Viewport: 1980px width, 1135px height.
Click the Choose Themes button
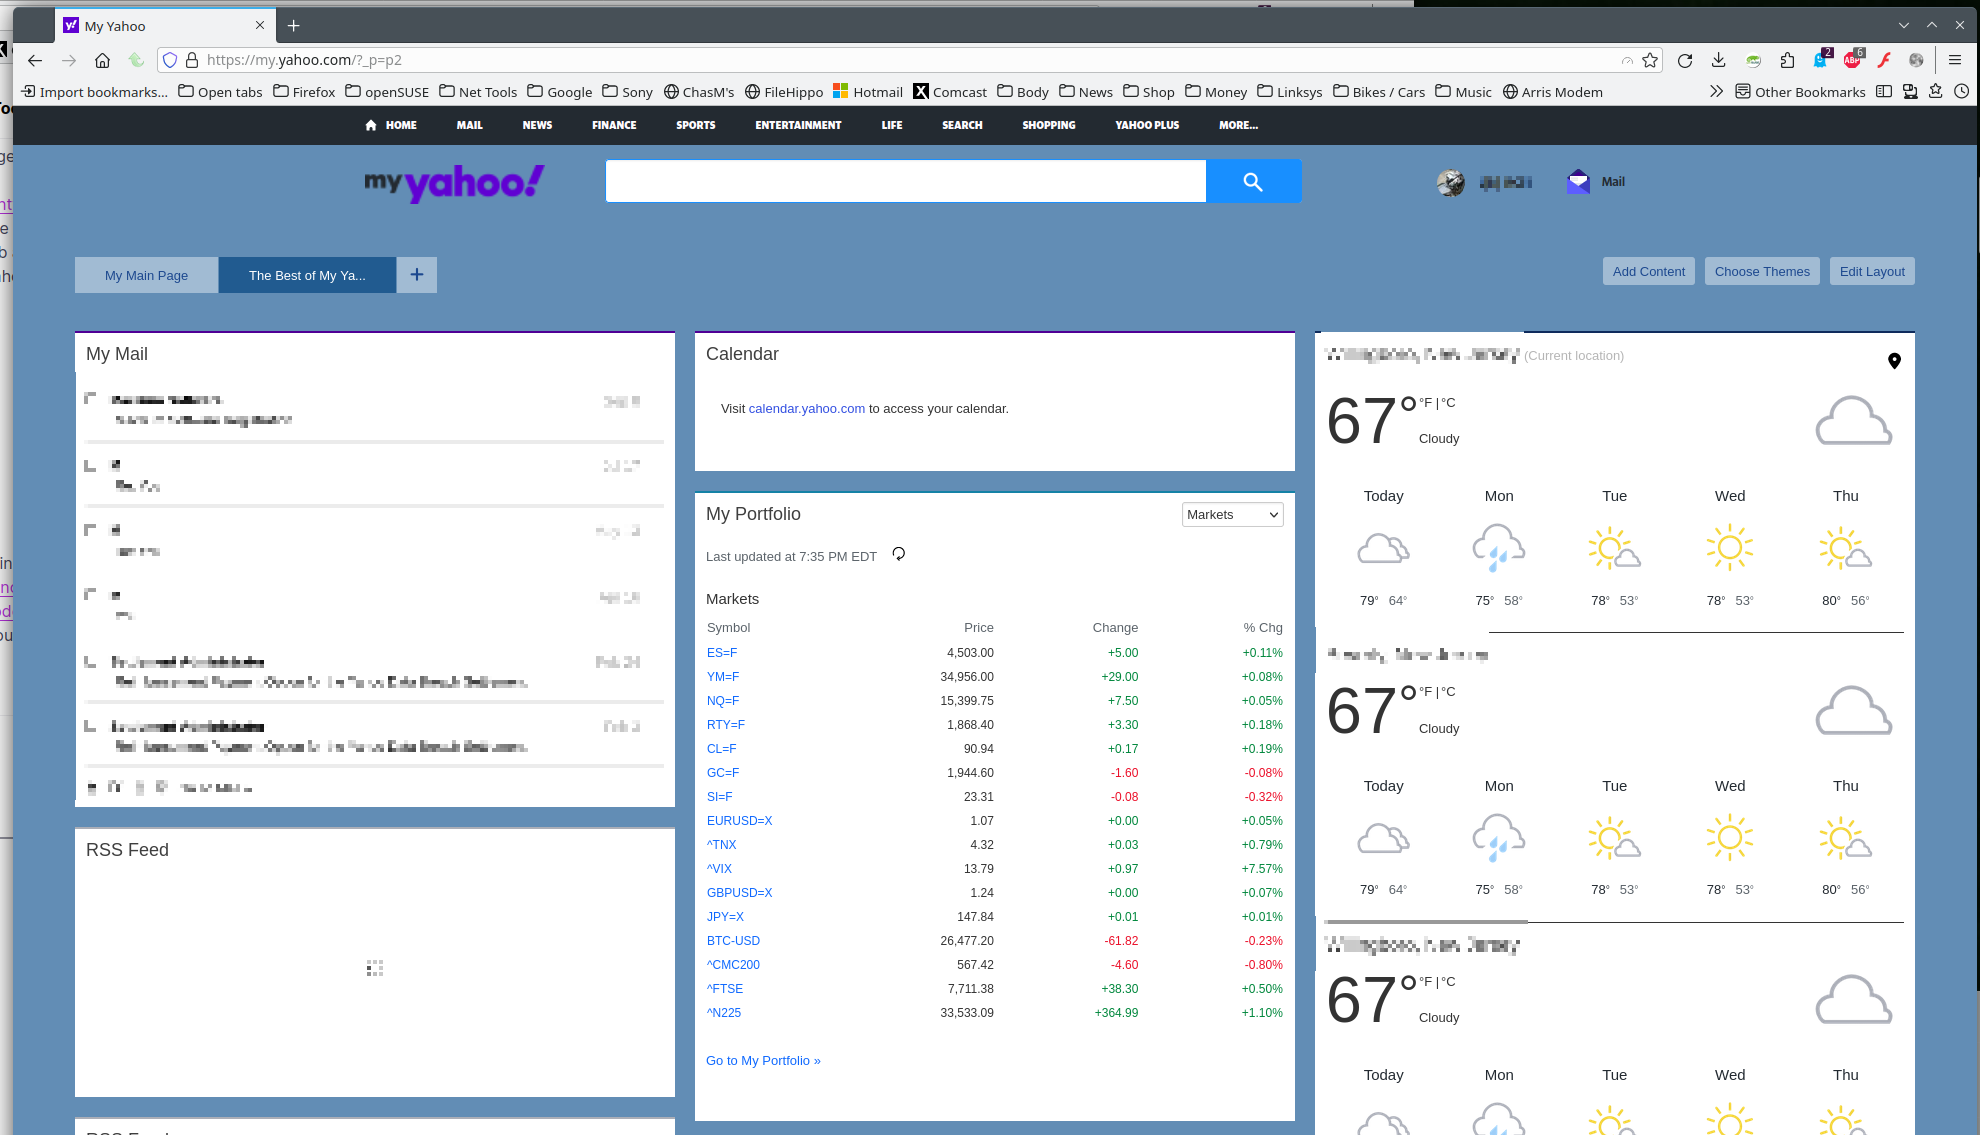click(1762, 271)
